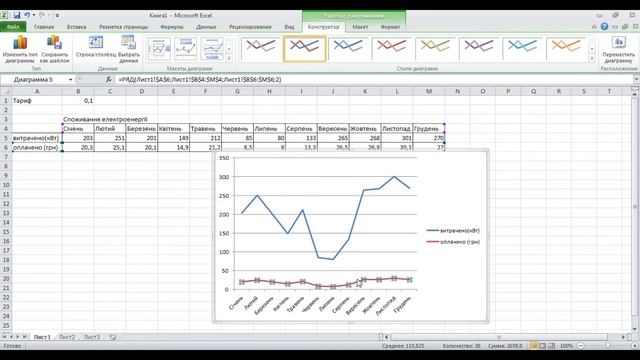This screenshot has width=640, height=360.
Task: Switch to Normal view in status bar
Action: coord(534,346)
